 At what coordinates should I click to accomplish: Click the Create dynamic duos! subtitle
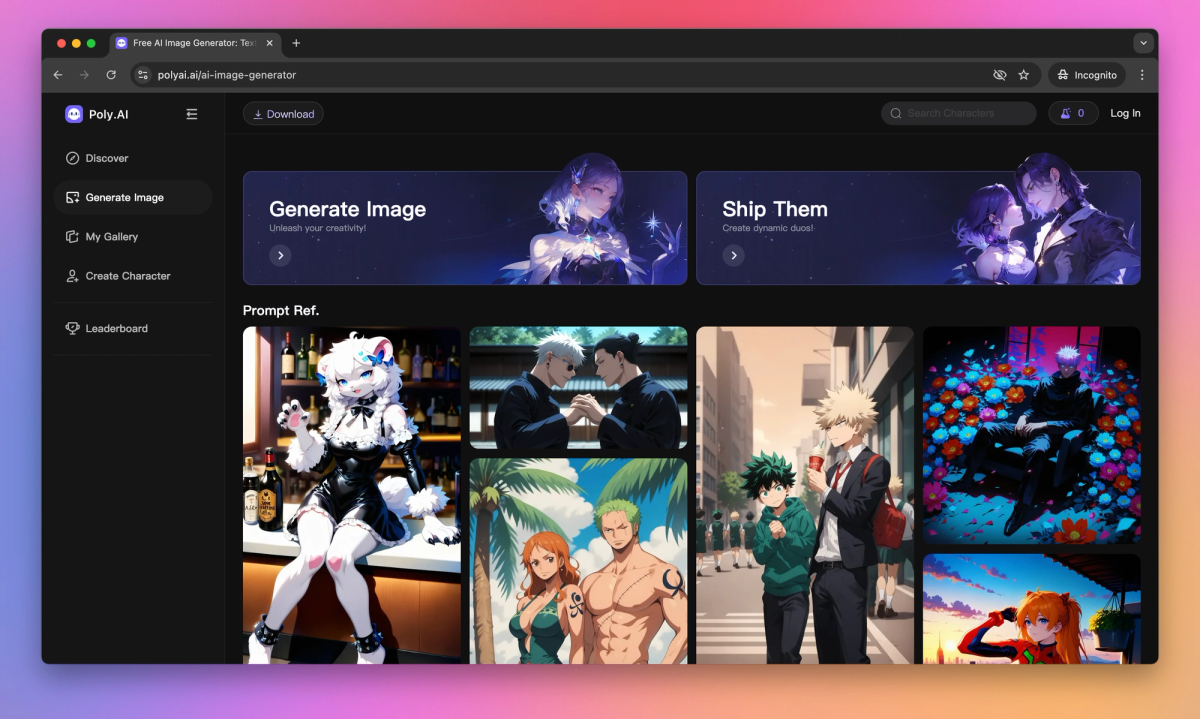click(x=768, y=228)
